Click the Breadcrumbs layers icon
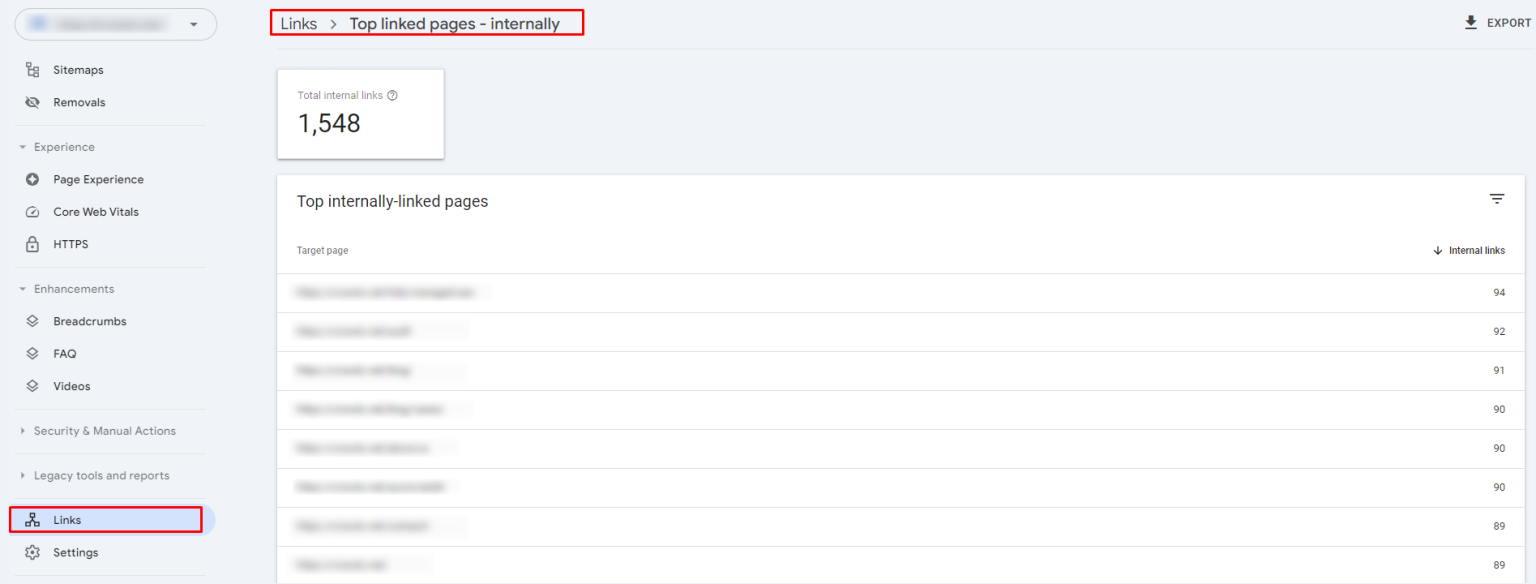The height and width of the screenshot is (584, 1536). tap(32, 322)
